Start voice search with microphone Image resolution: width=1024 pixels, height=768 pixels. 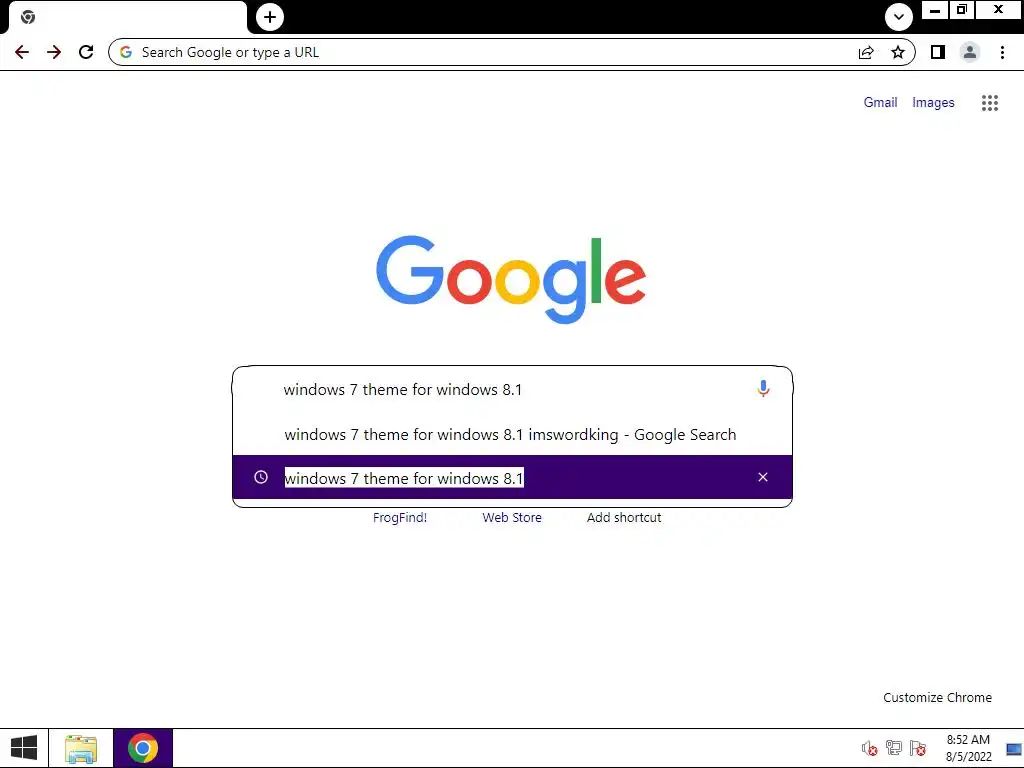click(763, 389)
